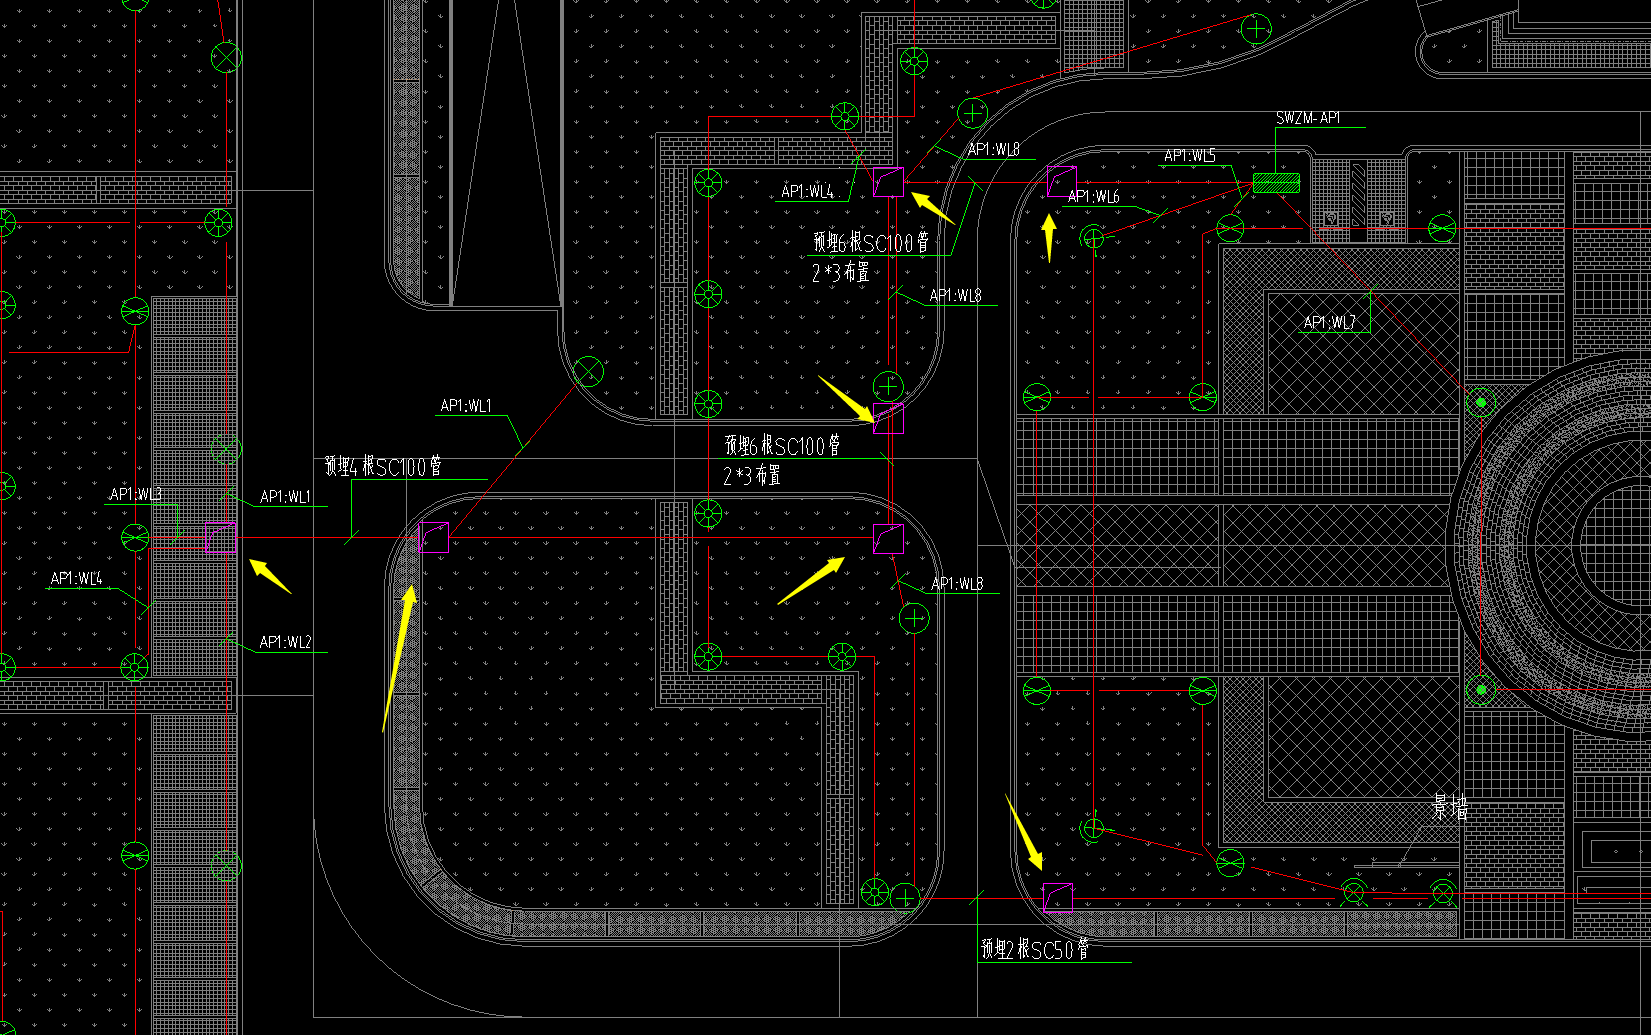Click the SWZM-AP1 text label
The width and height of the screenshot is (1651, 1035).
[1308, 118]
